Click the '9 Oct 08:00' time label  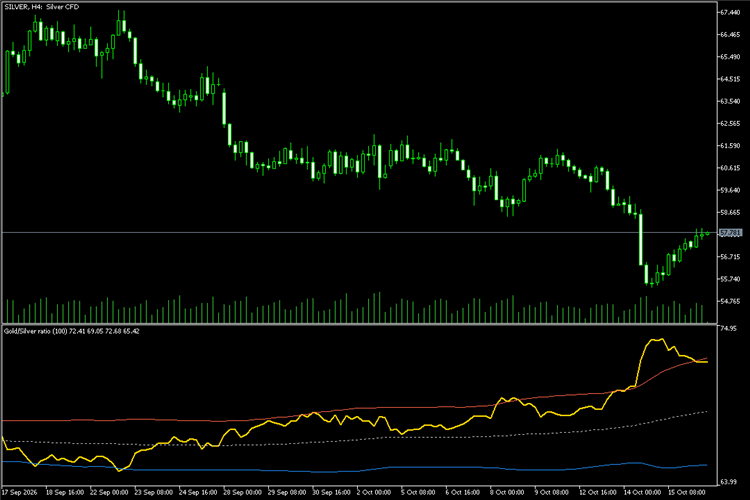coord(552,492)
